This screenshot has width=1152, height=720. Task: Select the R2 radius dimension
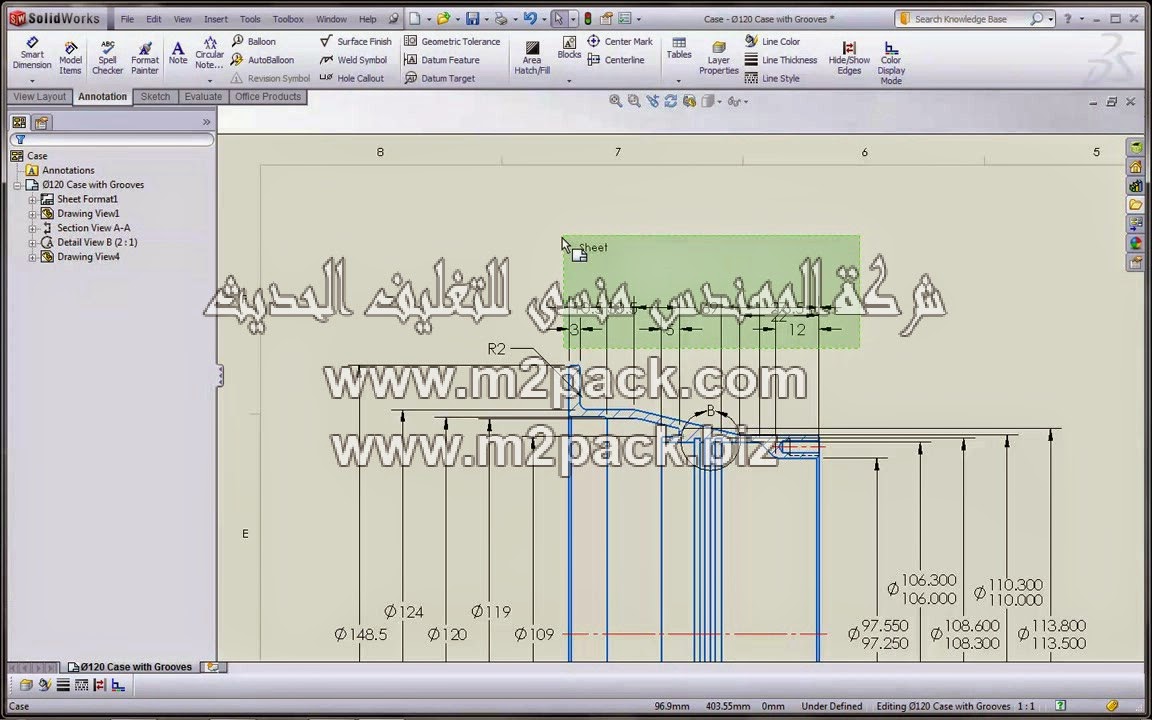(x=497, y=349)
